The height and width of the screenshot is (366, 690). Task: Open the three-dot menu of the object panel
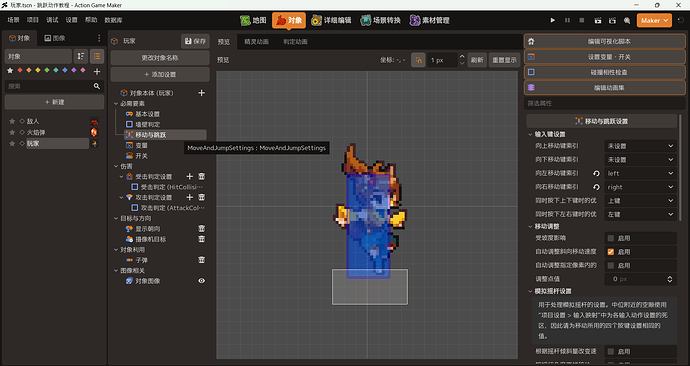click(x=99, y=38)
